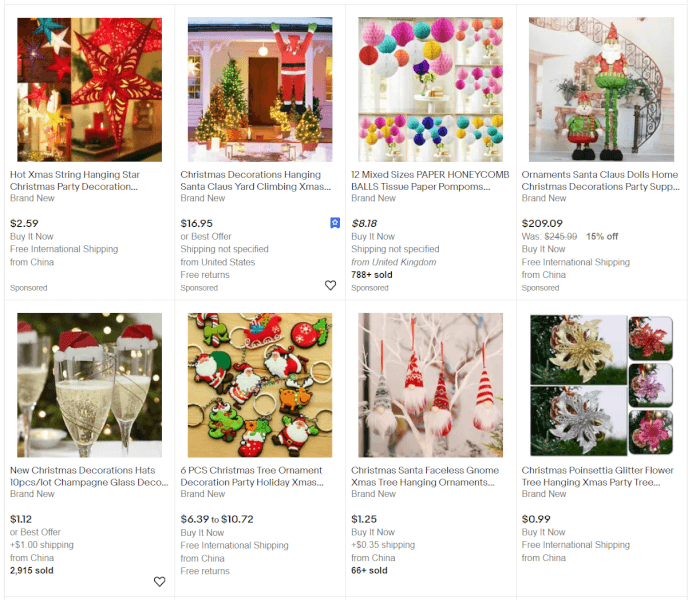Open Hot Xmas String Hanging Star thumbnail
Screen dimensions: 692x600
click(90, 90)
